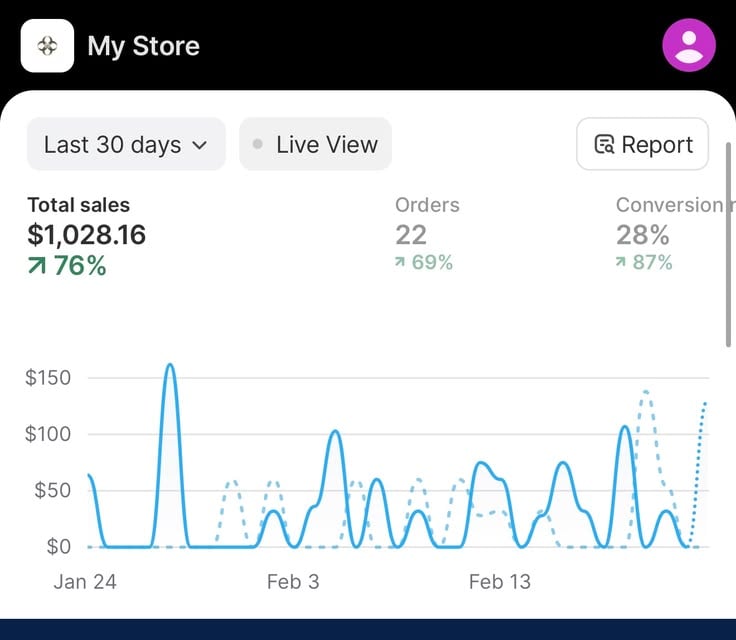Screen dimensions: 736x640
Task: Click the Live View status dot
Action: pyautogui.click(x=257, y=144)
